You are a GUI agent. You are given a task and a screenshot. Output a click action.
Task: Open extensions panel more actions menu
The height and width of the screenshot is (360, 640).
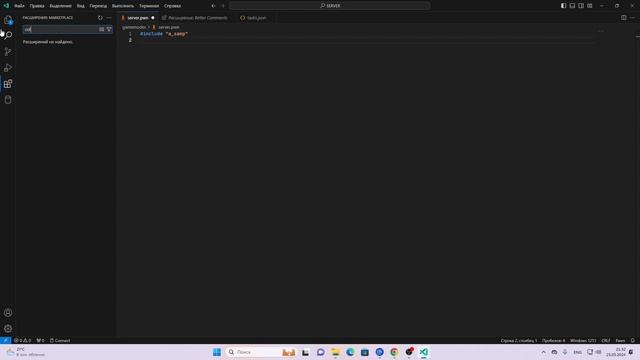[x=109, y=18]
